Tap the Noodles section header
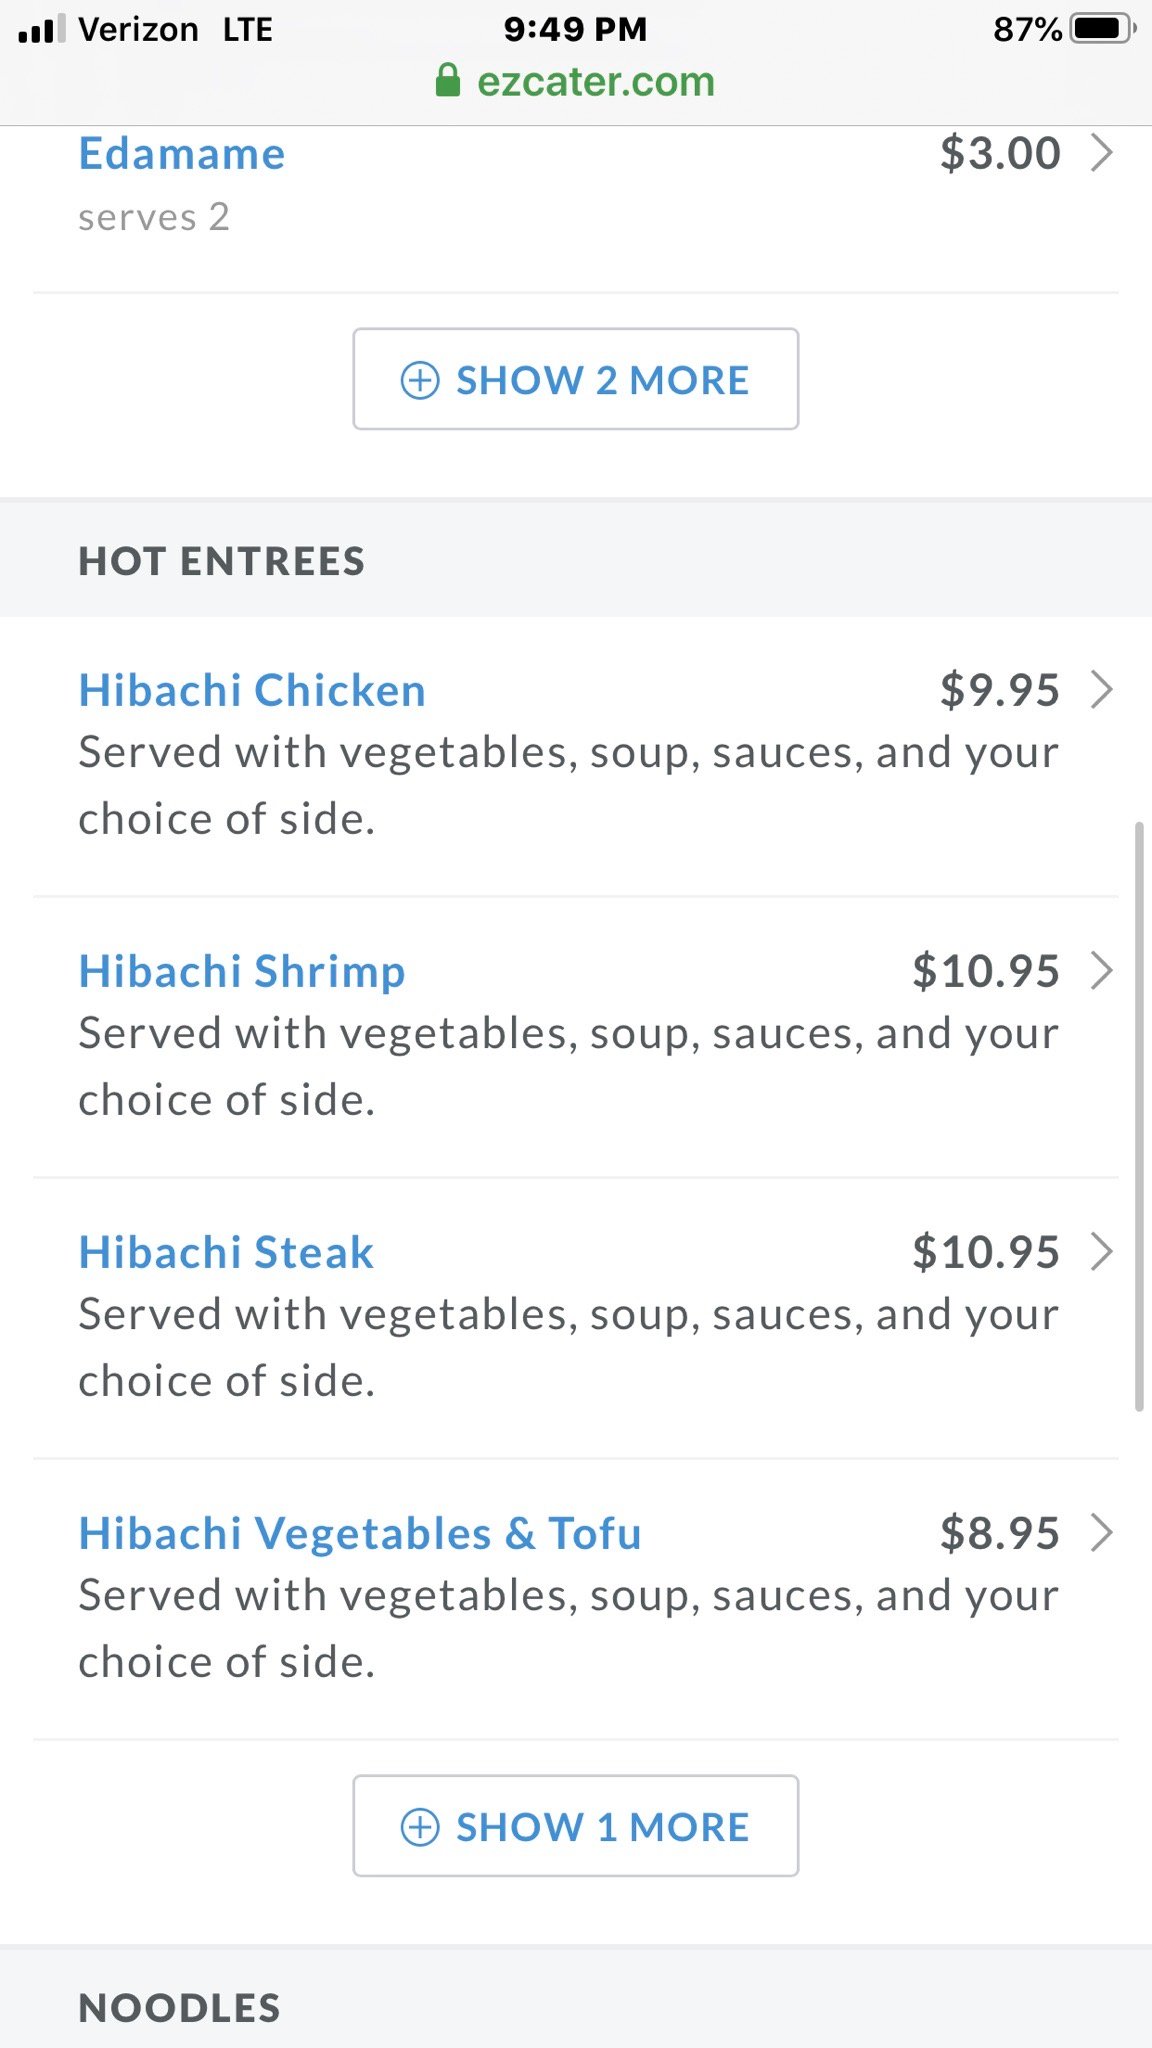 (x=180, y=2008)
